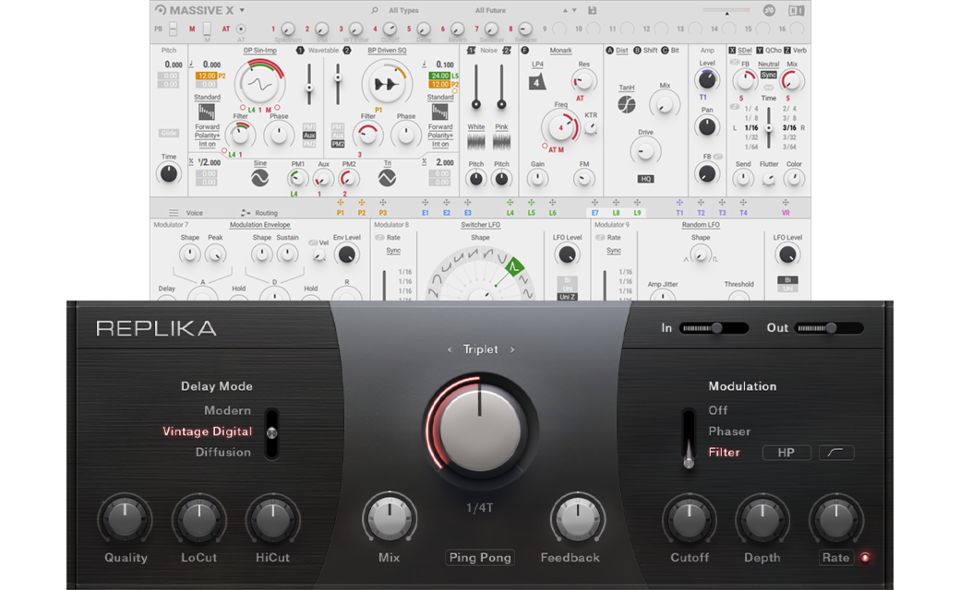Toggle the Rate sync LED indicator
The width and height of the screenshot is (960, 590).
click(x=864, y=558)
